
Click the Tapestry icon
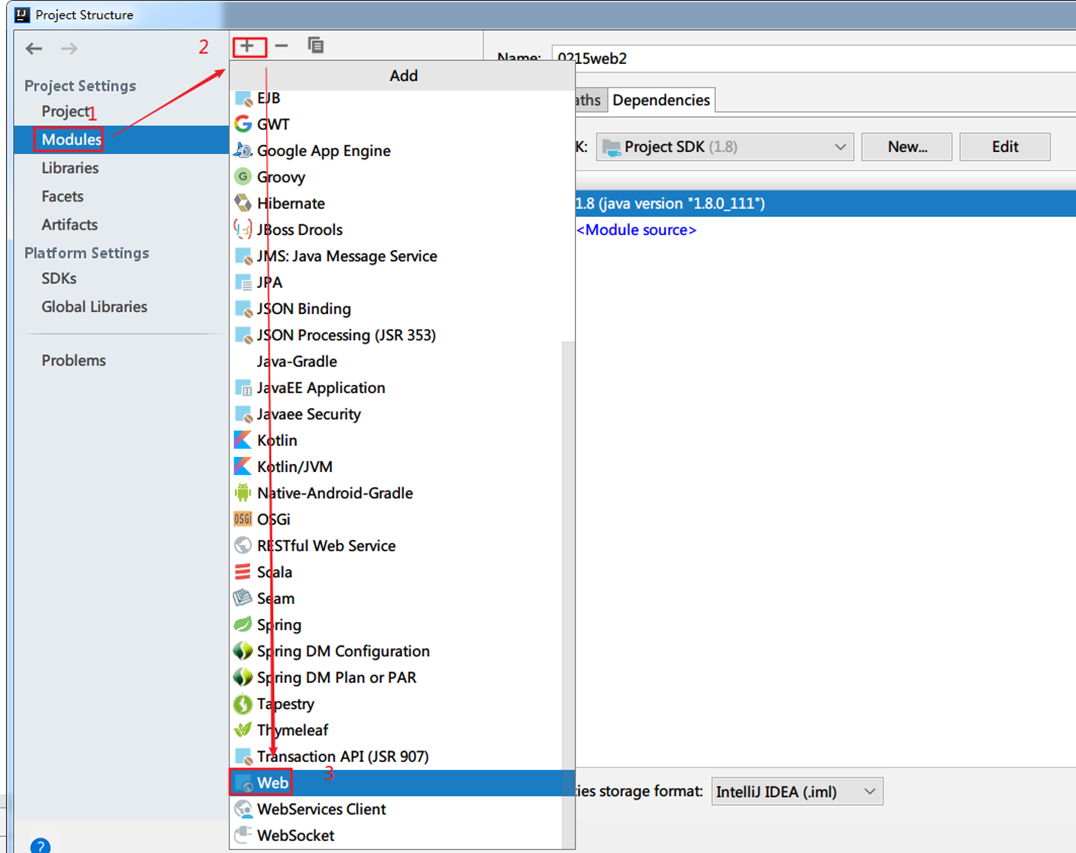[243, 703]
